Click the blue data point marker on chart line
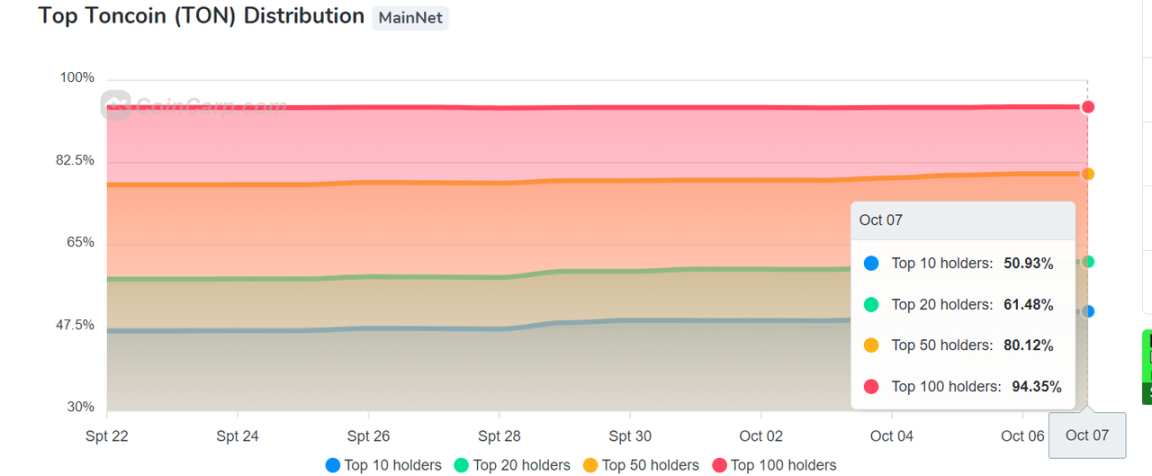The height and width of the screenshot is (476, 1152). tap(1088, 312)
